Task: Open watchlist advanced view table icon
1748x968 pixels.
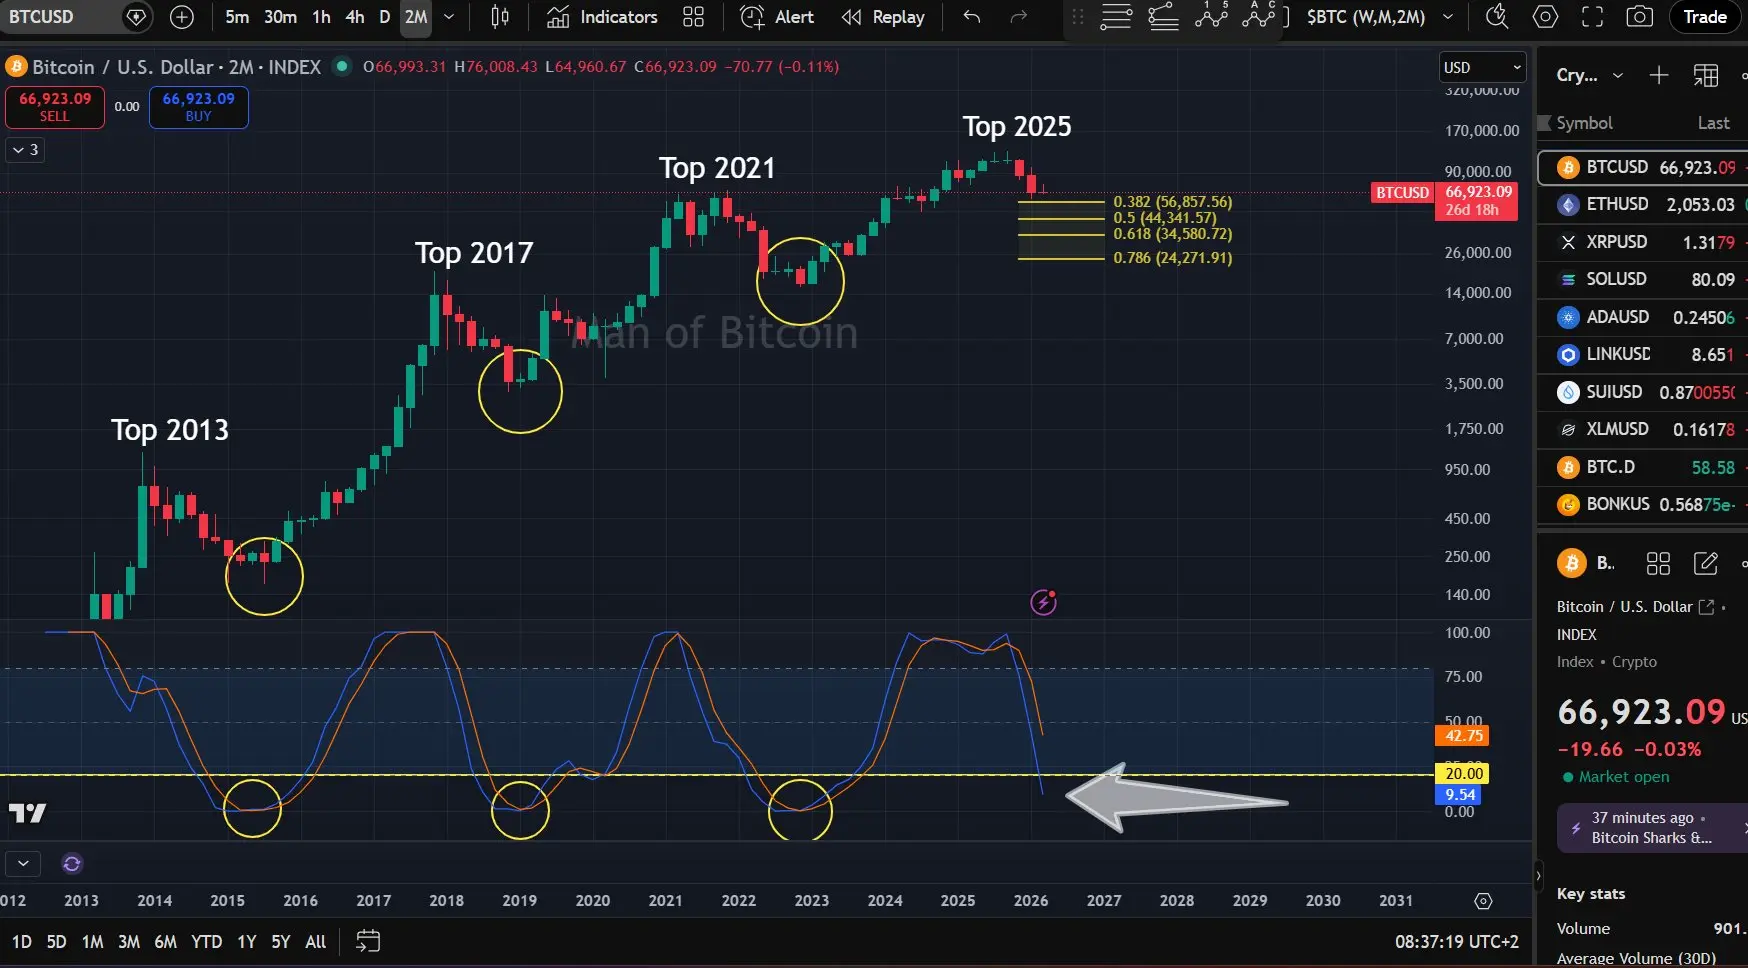Action: 1706,75
